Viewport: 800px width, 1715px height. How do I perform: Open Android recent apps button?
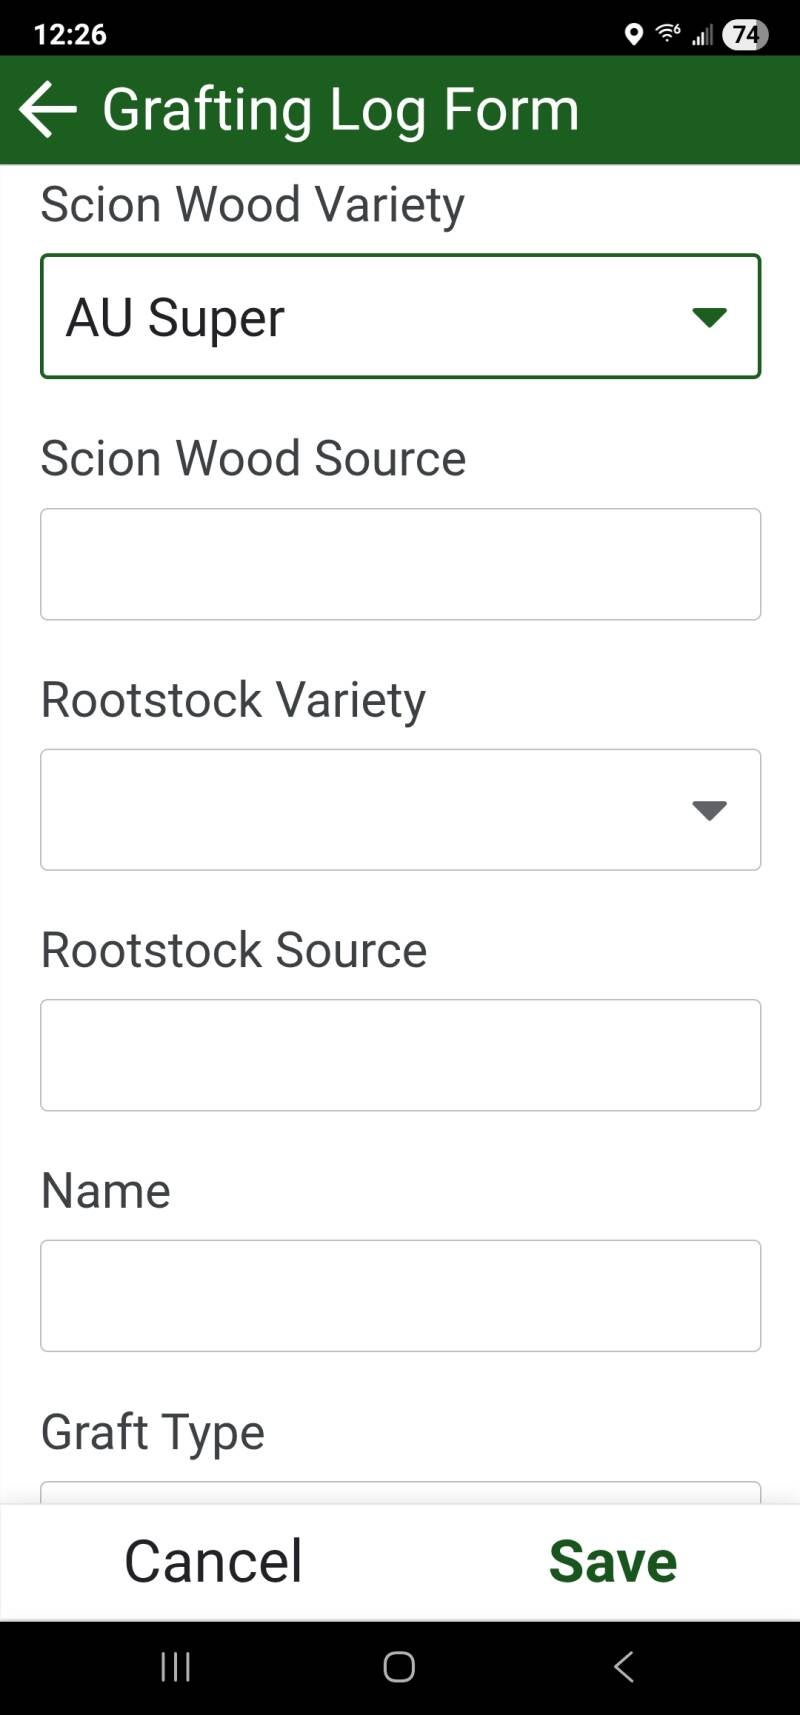pos(176,1666)
